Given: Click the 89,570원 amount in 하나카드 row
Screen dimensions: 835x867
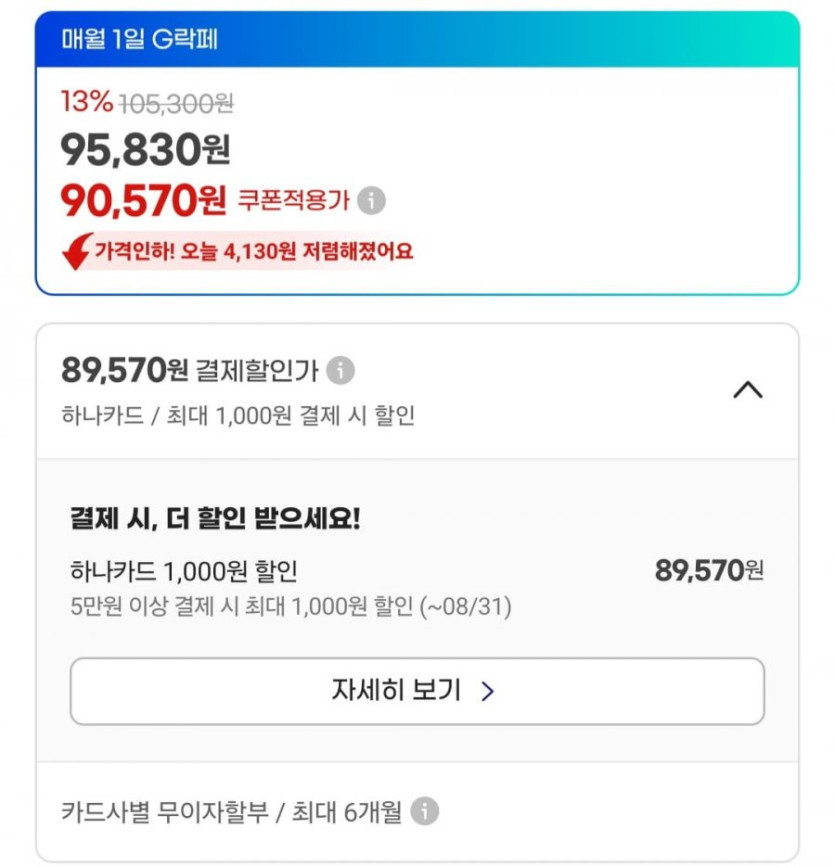Looking at the screenshot, I should tap(709, 571).
